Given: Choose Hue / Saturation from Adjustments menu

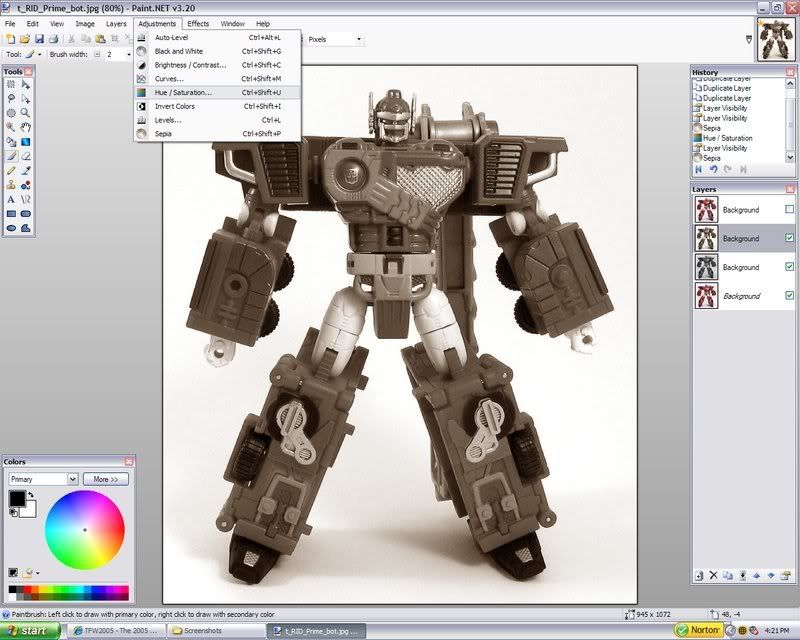Looking at the screenshot, I should pos(183,92).
